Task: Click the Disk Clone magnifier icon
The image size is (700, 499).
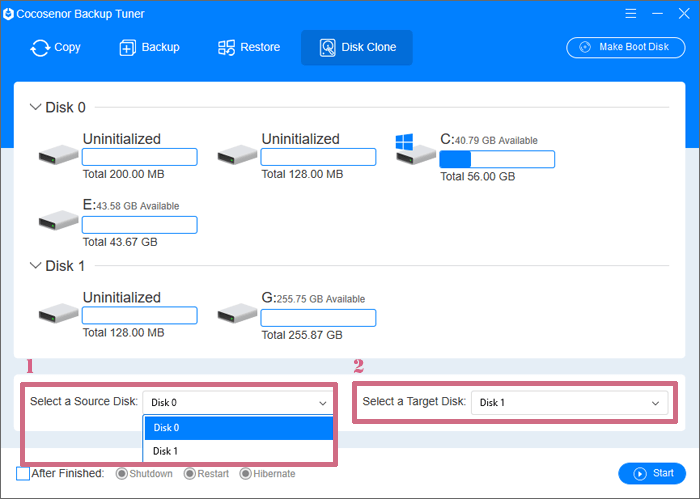Action: click(x=328, y=48)
